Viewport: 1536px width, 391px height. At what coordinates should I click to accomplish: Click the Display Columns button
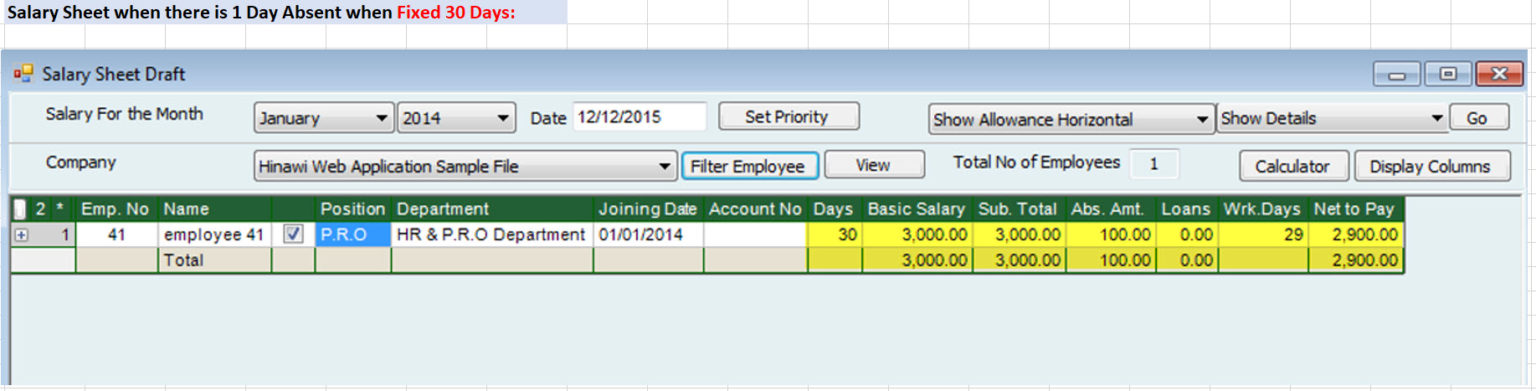point(1431,166)
